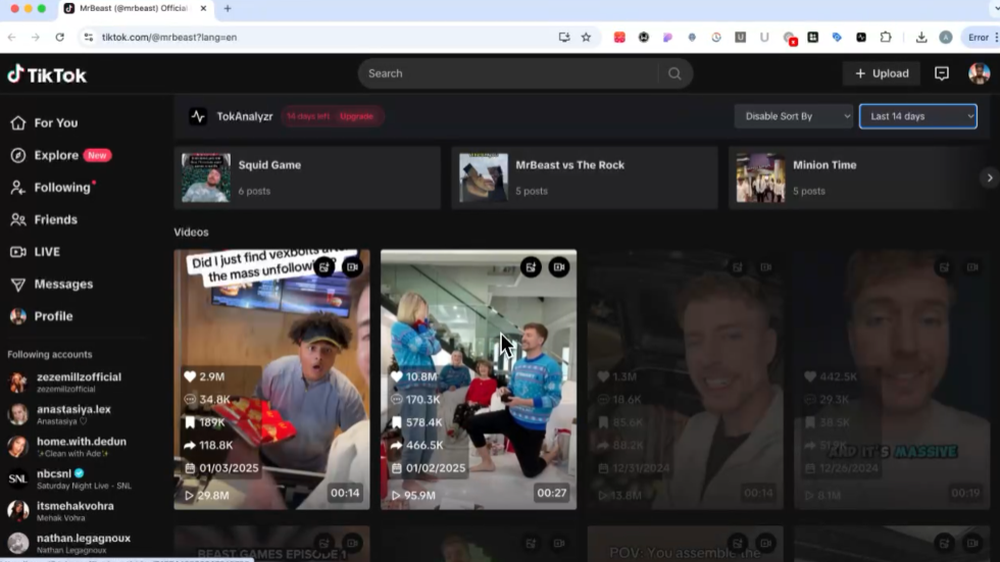Click the browser forward arrow

coord(36,38)
